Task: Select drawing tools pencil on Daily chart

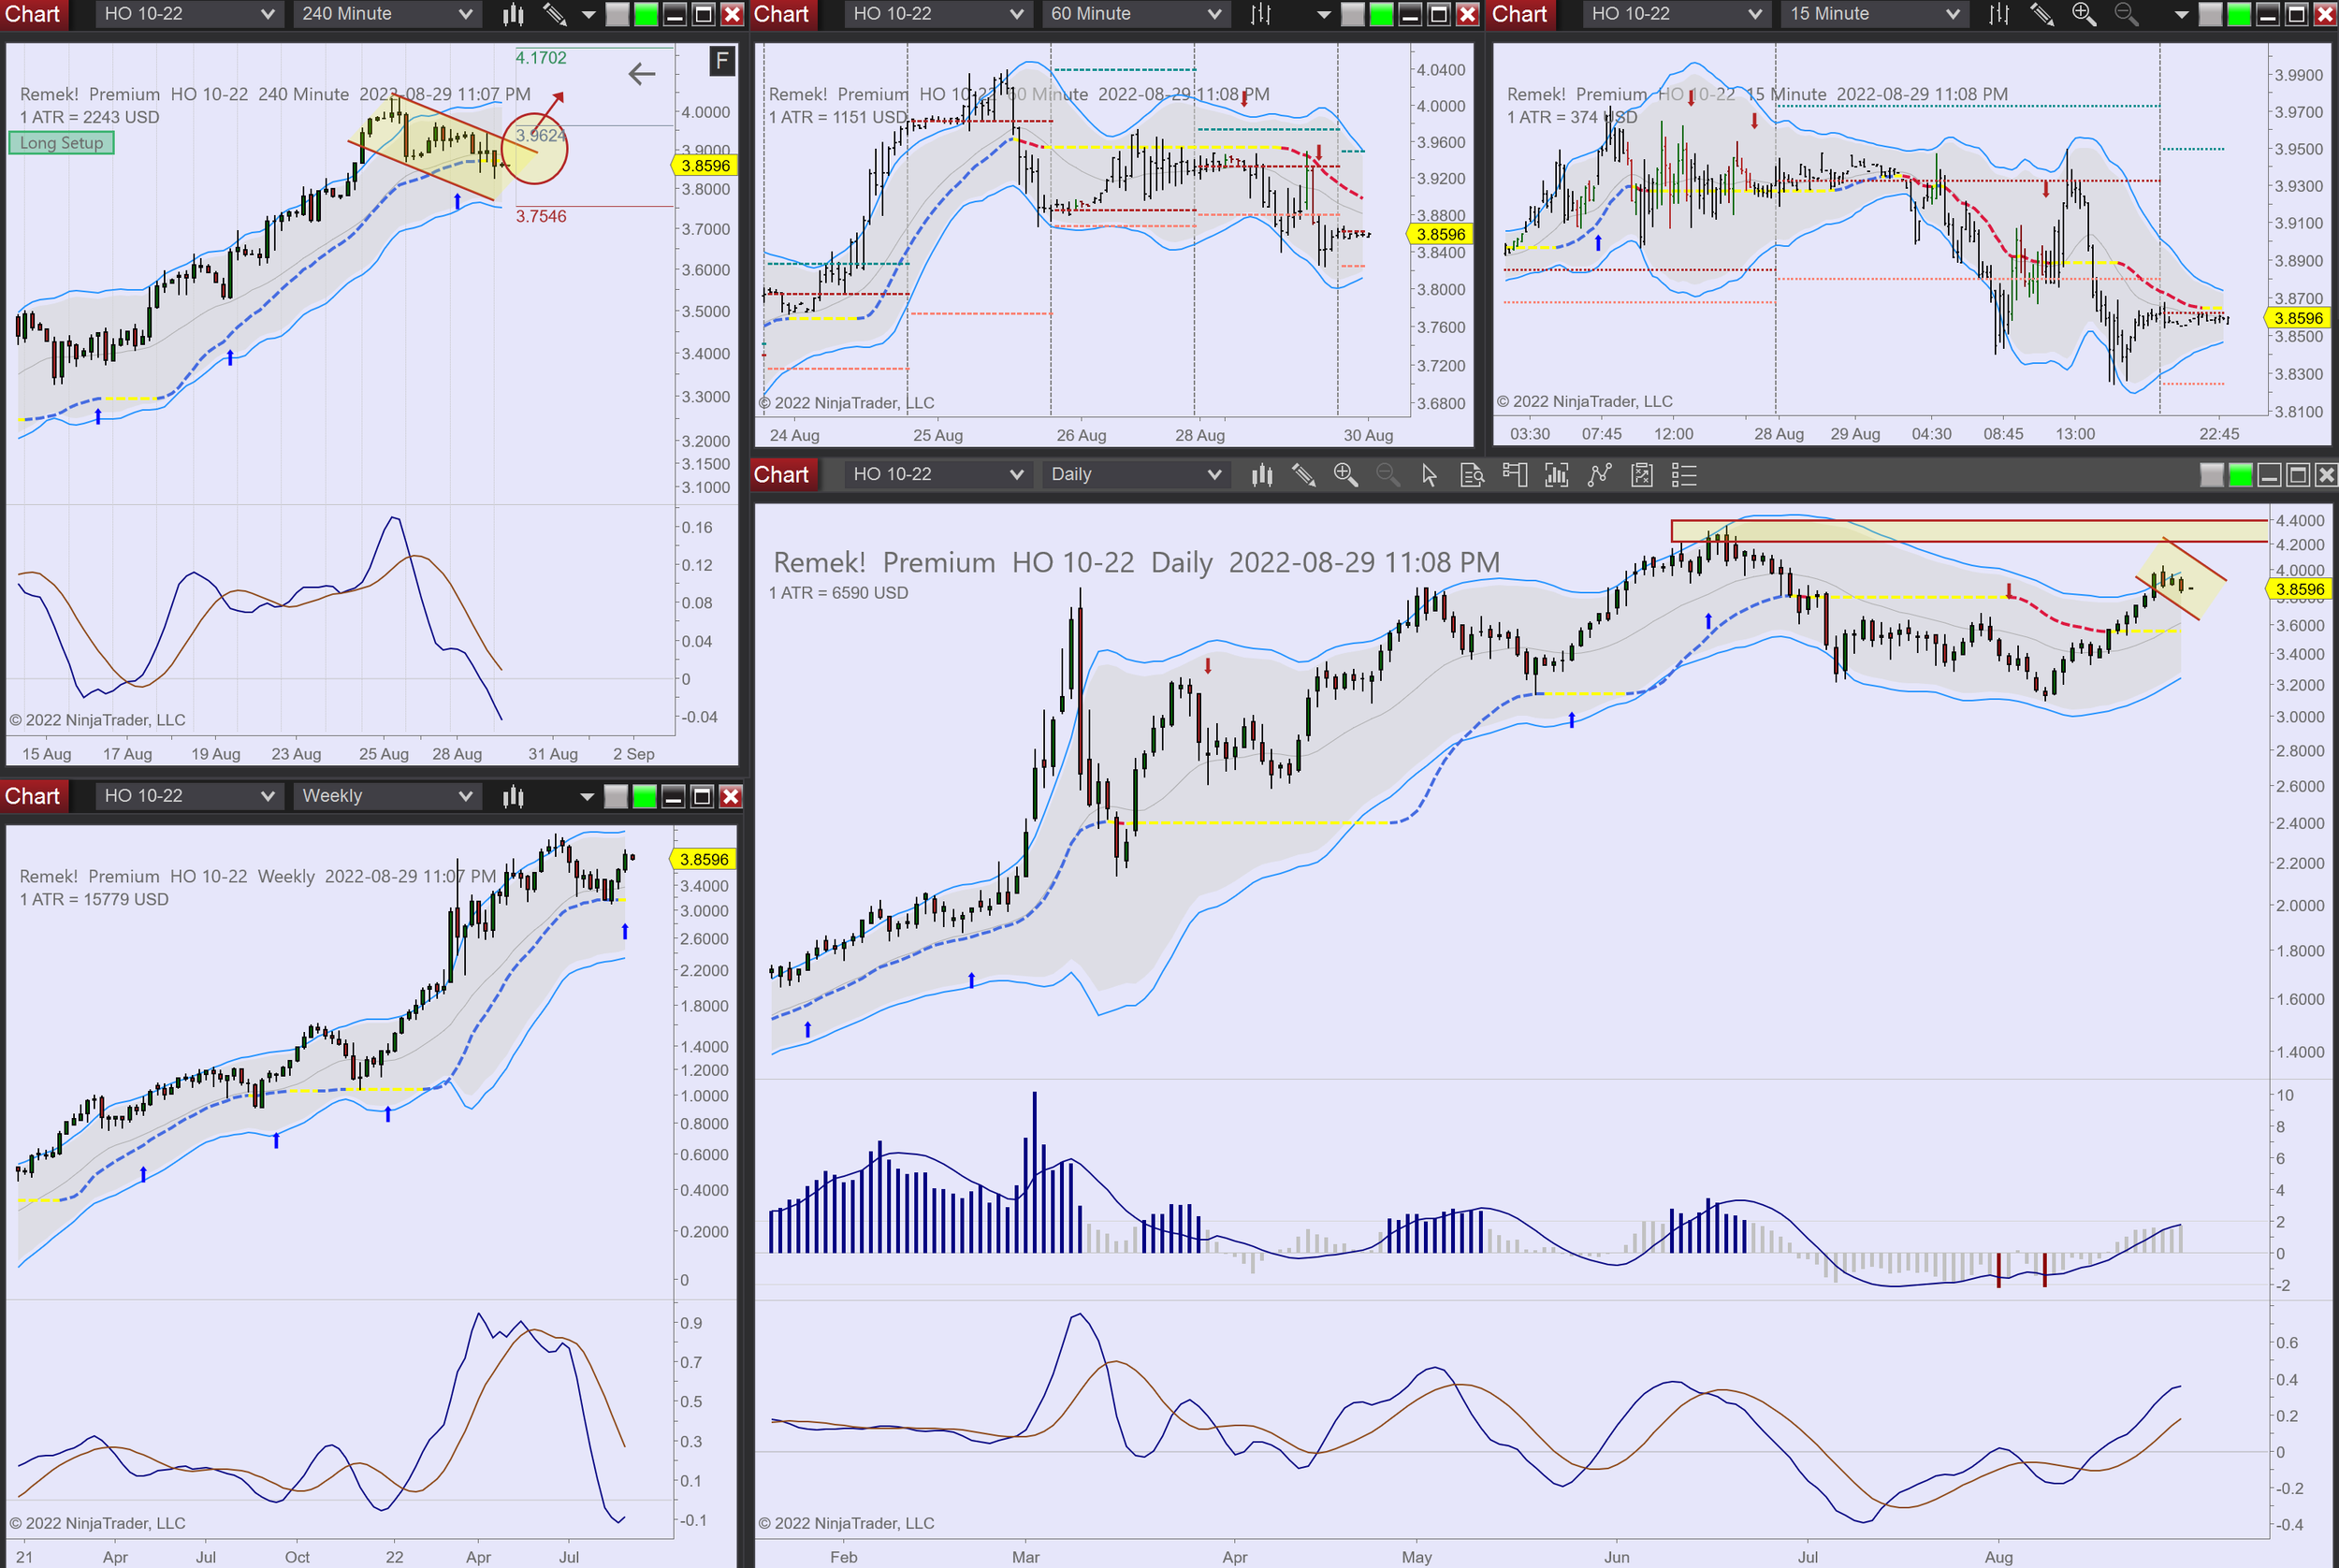Action: click(x=1303, y=475)
